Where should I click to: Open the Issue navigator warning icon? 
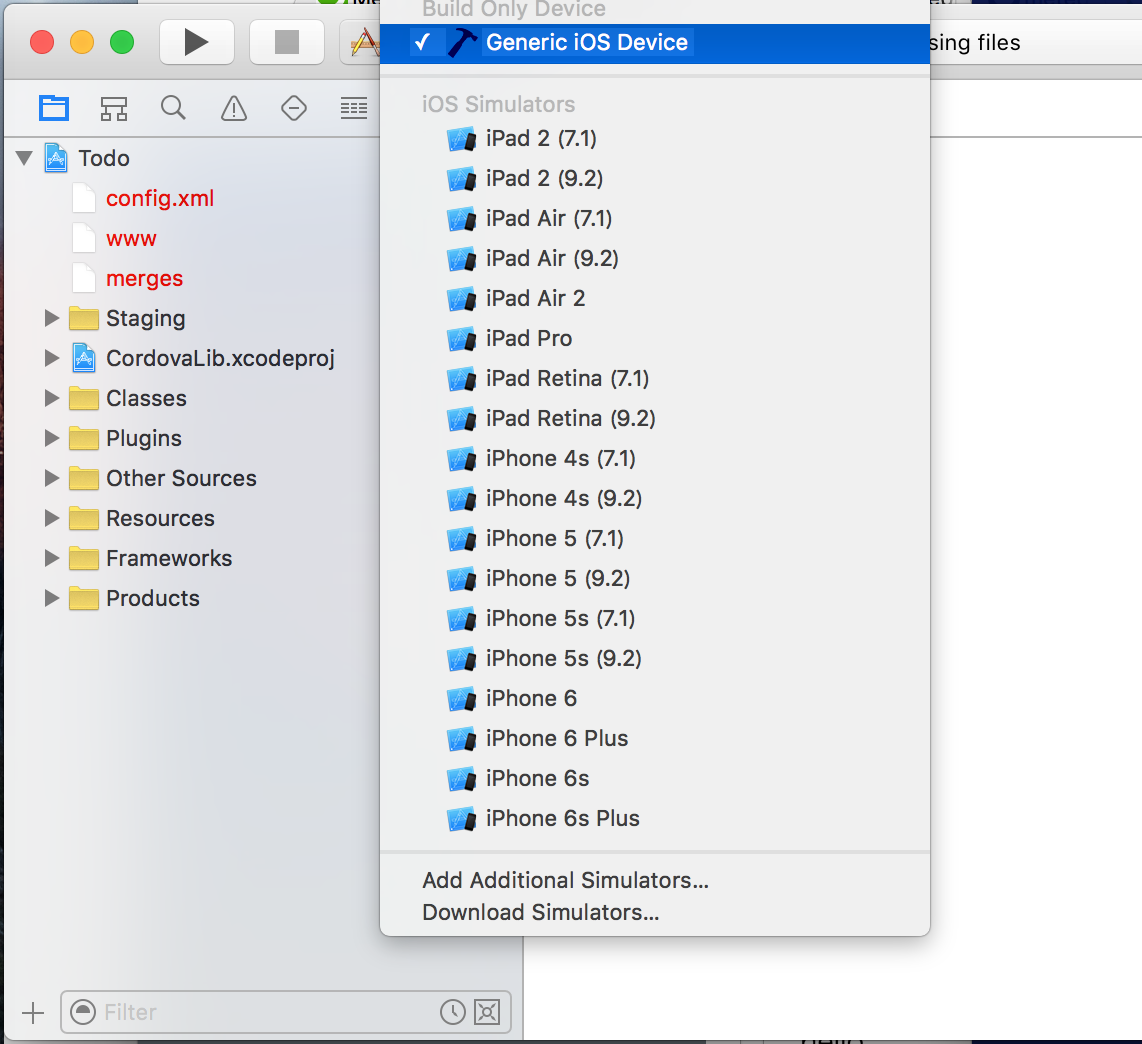[x=234, y=109]
